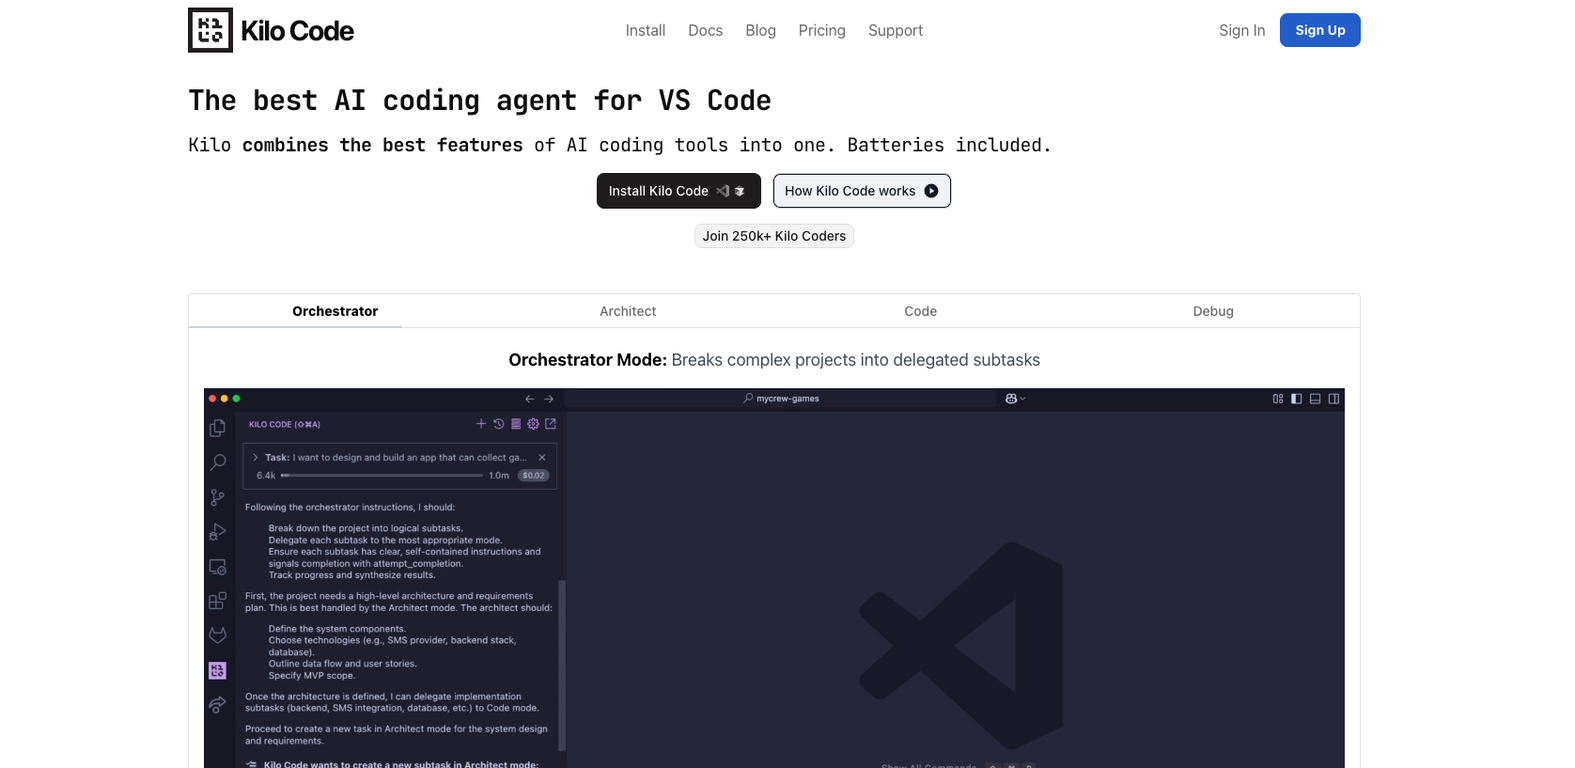Viewport: 1575px width, 768px height.
Task: Toggle the secondary sidebar layout icon
Action: click(1333, 398)
